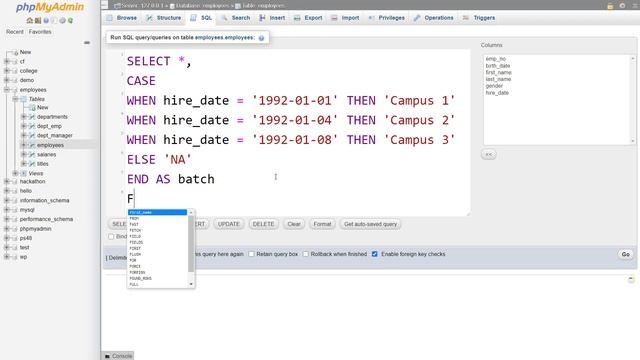Toggle Bind parameters checkbox
640x360 pixels.
111,237
